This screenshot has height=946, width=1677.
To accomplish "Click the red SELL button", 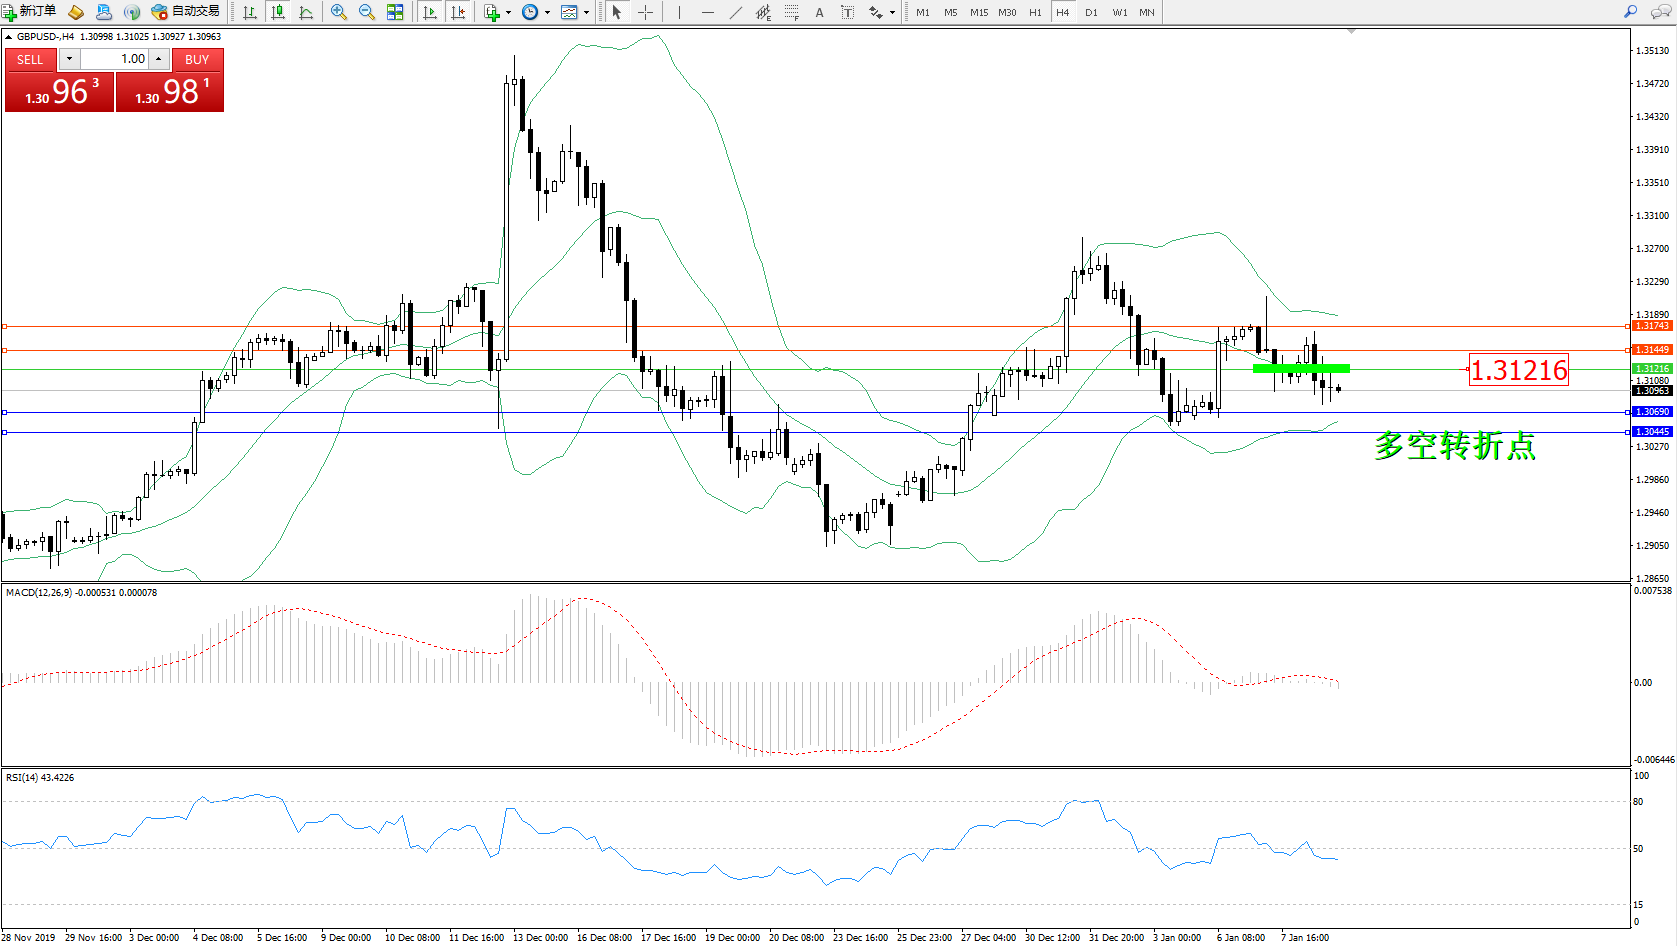I will click(30, 59).
